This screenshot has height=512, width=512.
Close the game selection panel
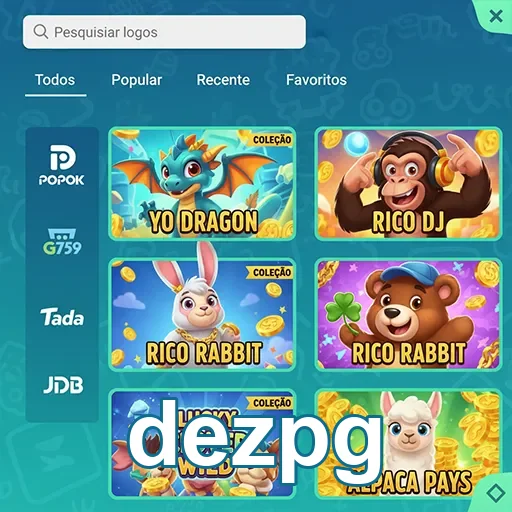496,16
